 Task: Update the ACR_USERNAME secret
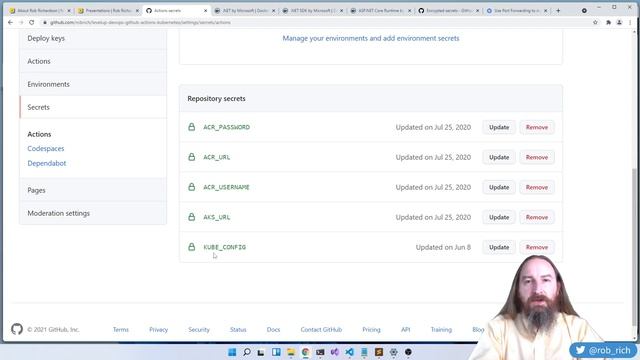point(499,187)
